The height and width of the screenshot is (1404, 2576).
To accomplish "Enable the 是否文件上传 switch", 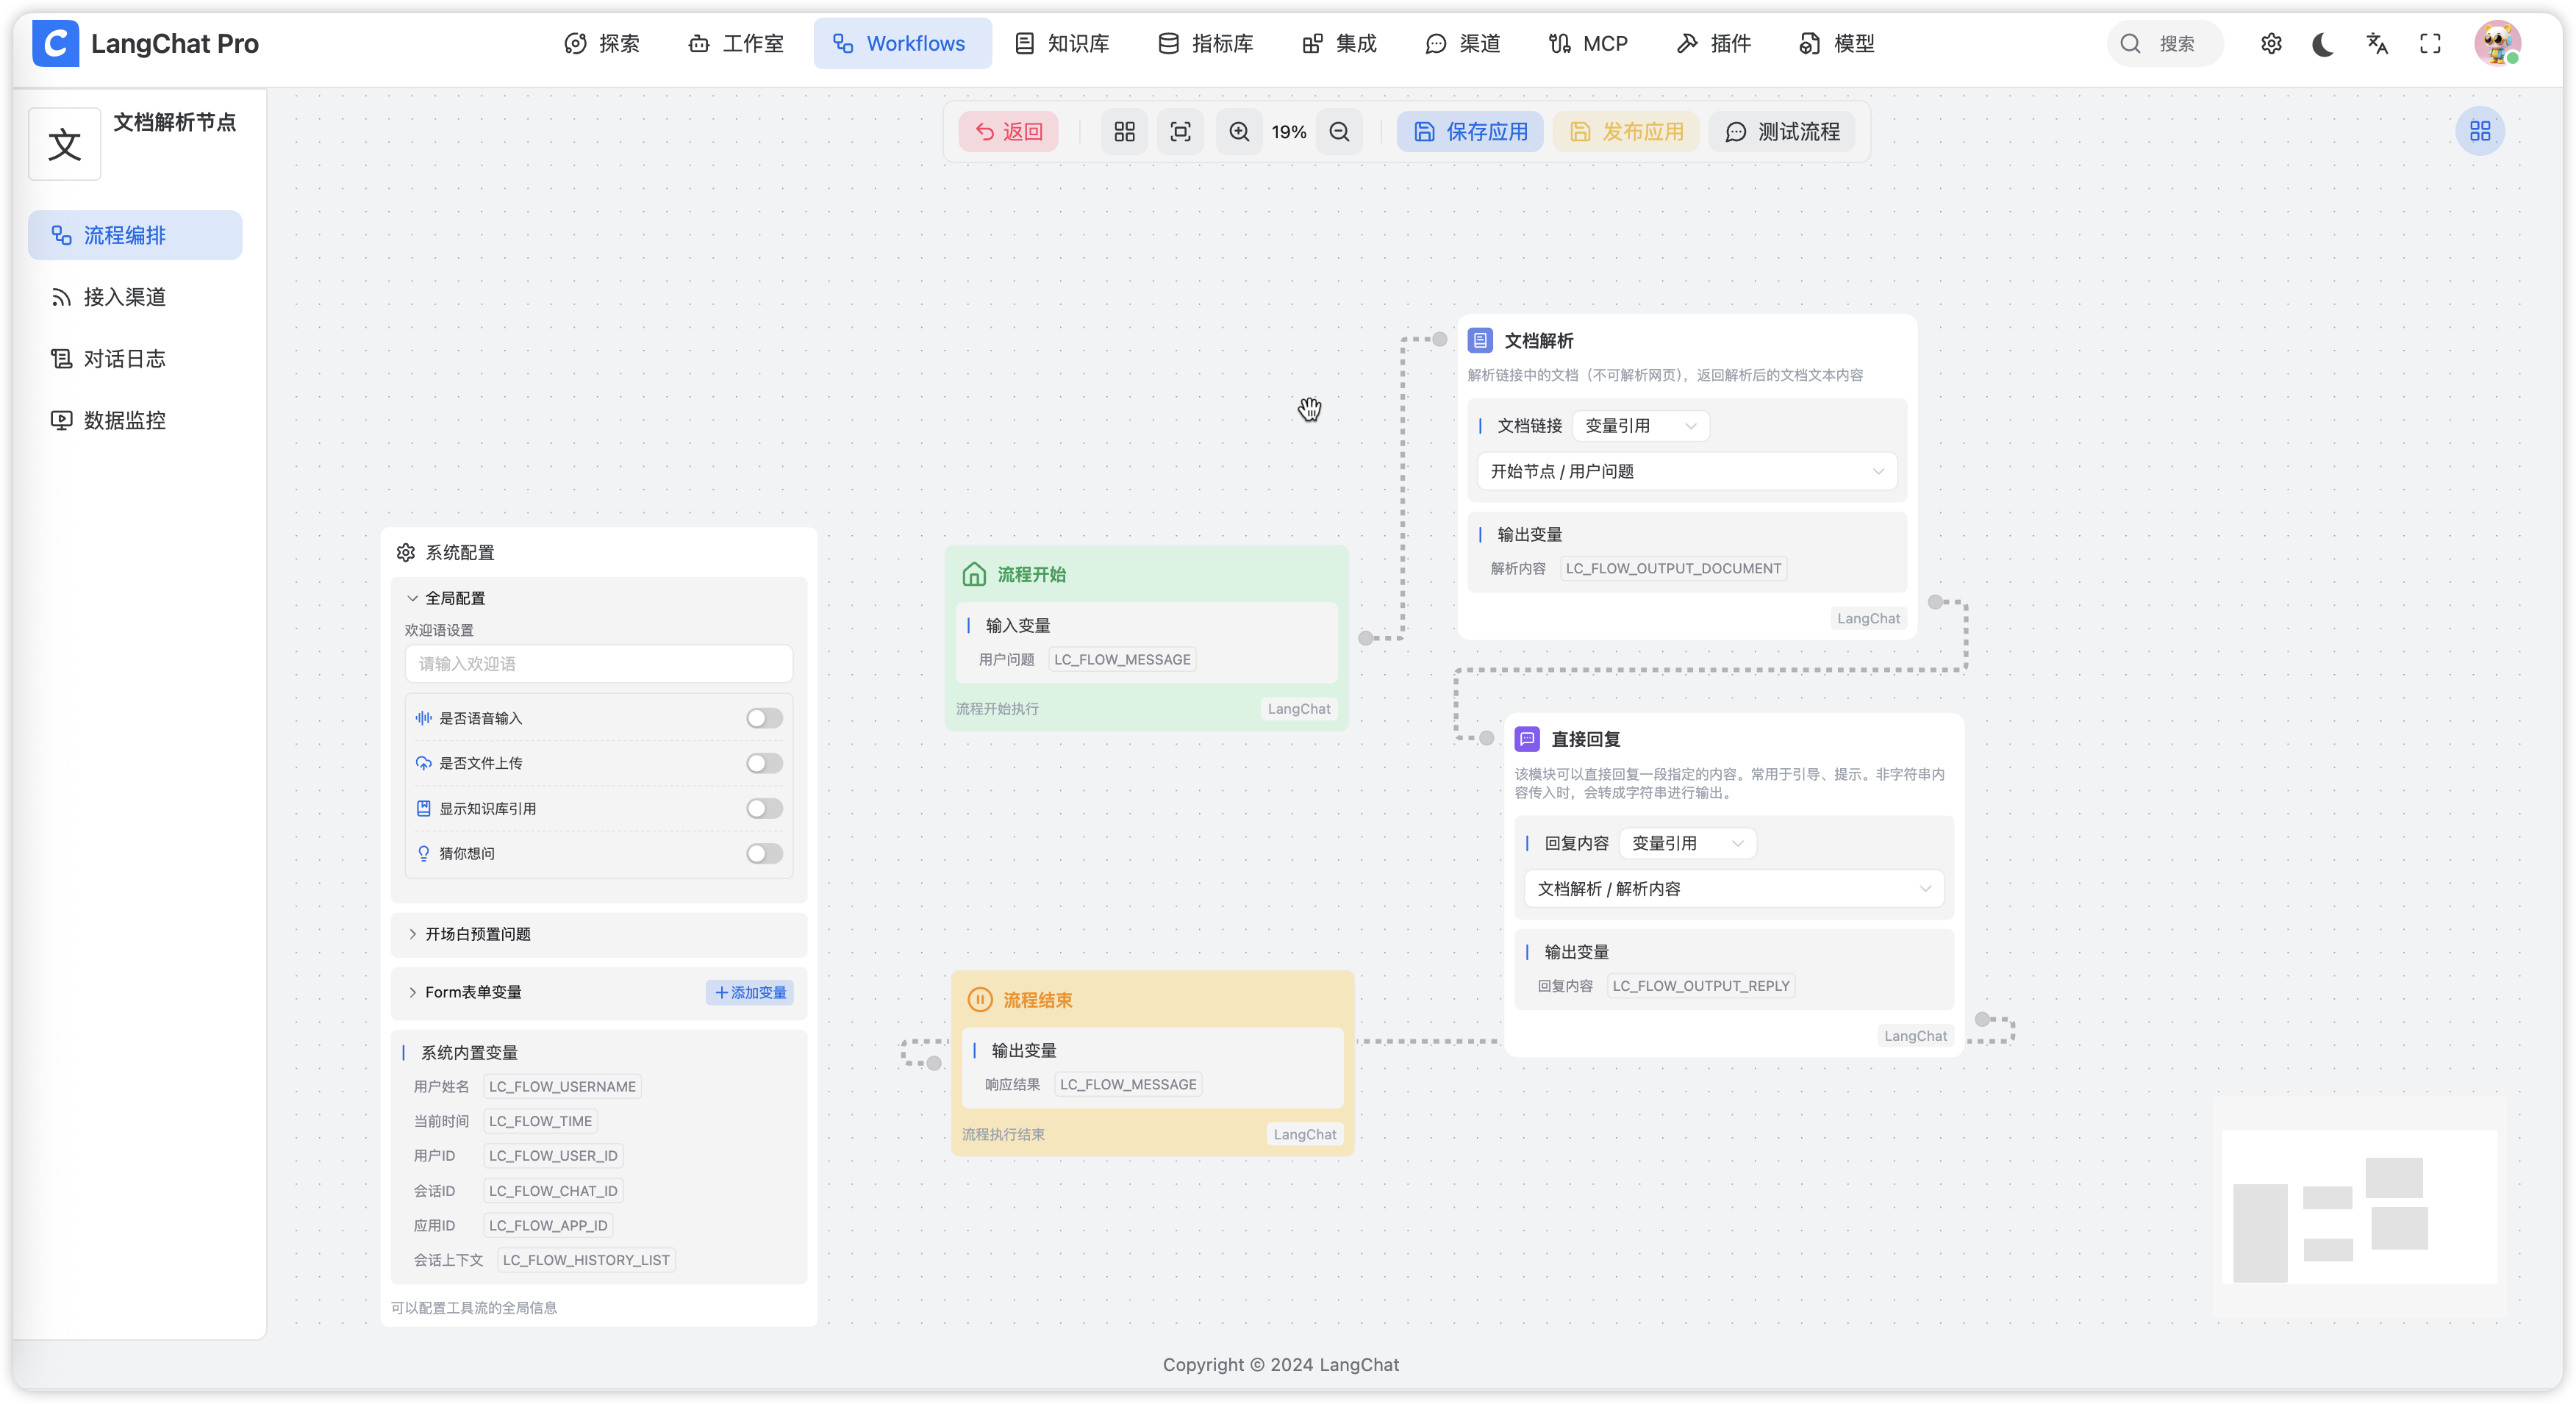I will pos(764,763).
